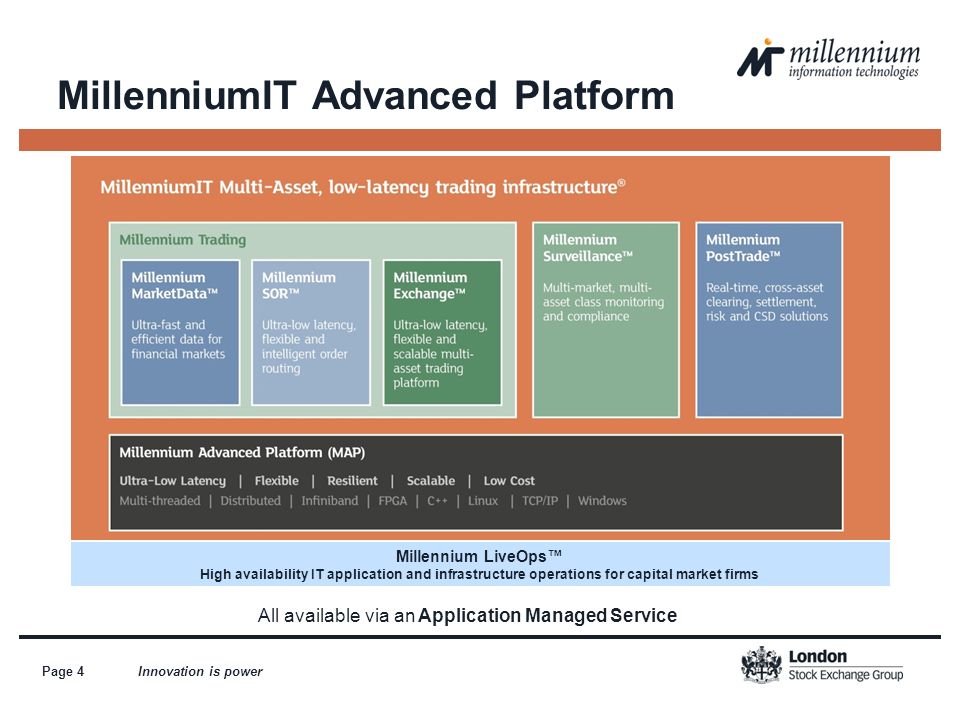Click the Exchange 'multi-asset trading platform' description
The width and height of the screenshot is (960, 720).
(x=440, y=354)
